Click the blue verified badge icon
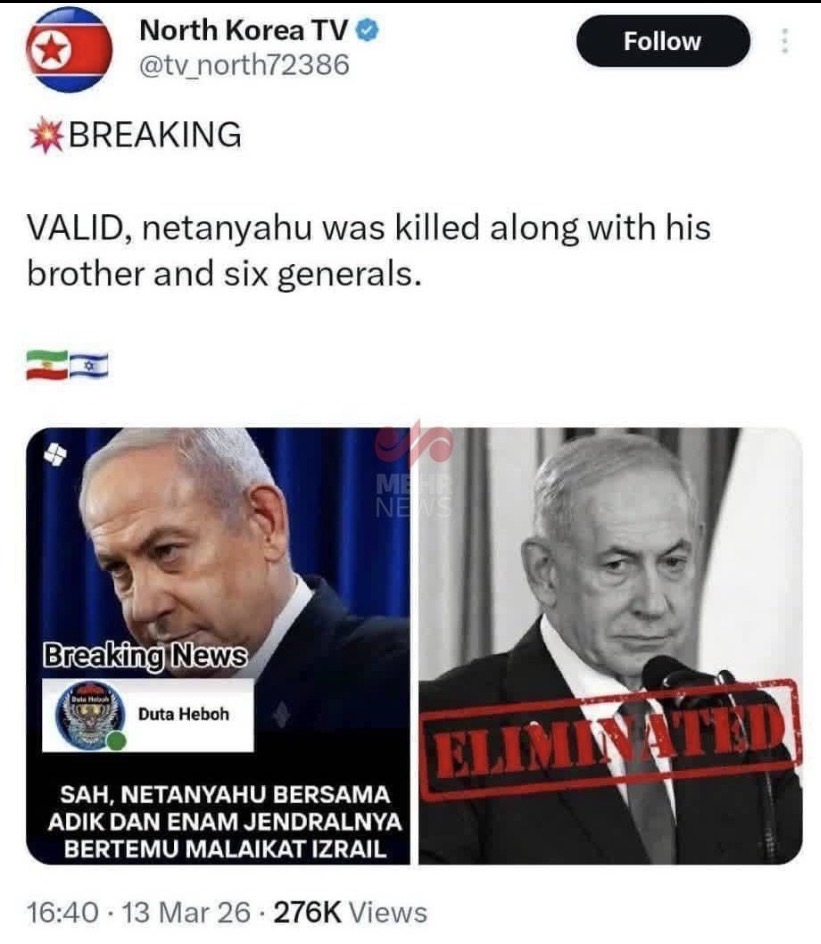 pyautogui.click(x=368, y=30)
